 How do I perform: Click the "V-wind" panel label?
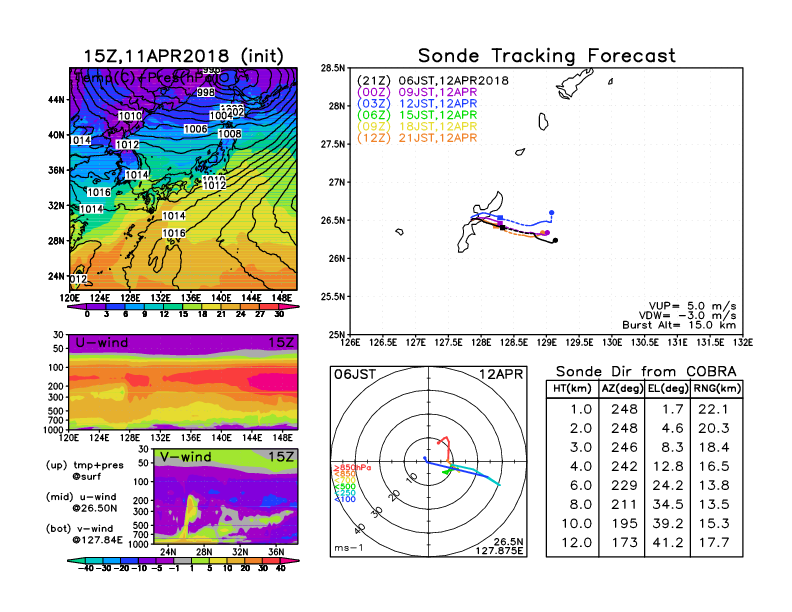(185, 457)
